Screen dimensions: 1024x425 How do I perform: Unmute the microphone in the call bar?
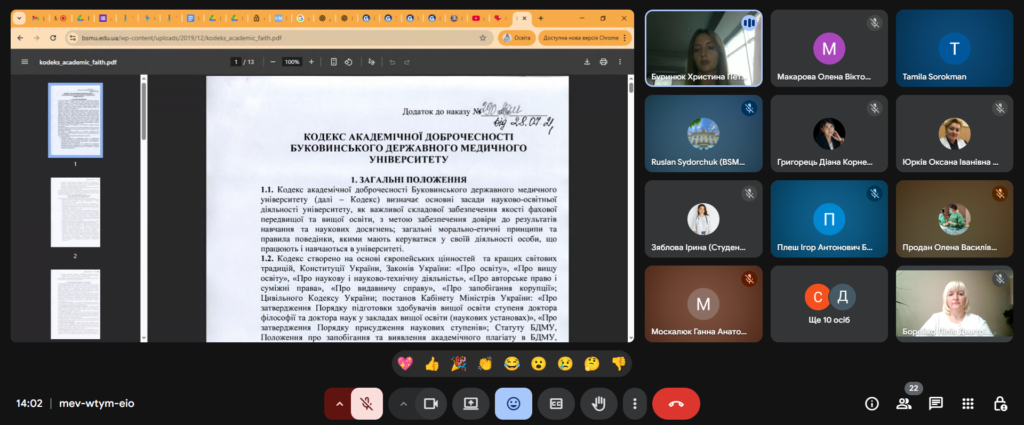click(367, 403)
